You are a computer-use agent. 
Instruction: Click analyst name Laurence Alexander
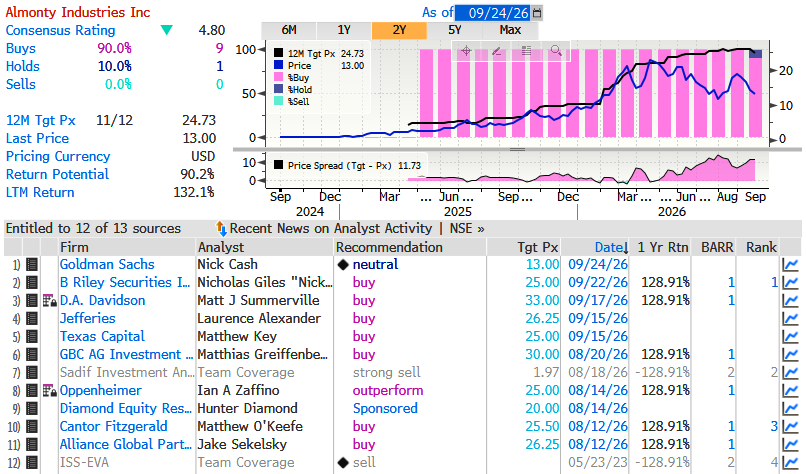[259, 318]
